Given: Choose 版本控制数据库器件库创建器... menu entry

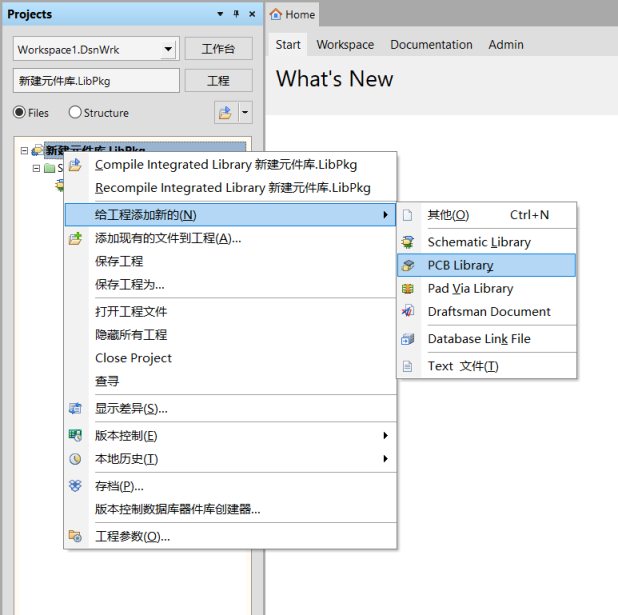Looking at the screenshot, I should click(230, 509).
